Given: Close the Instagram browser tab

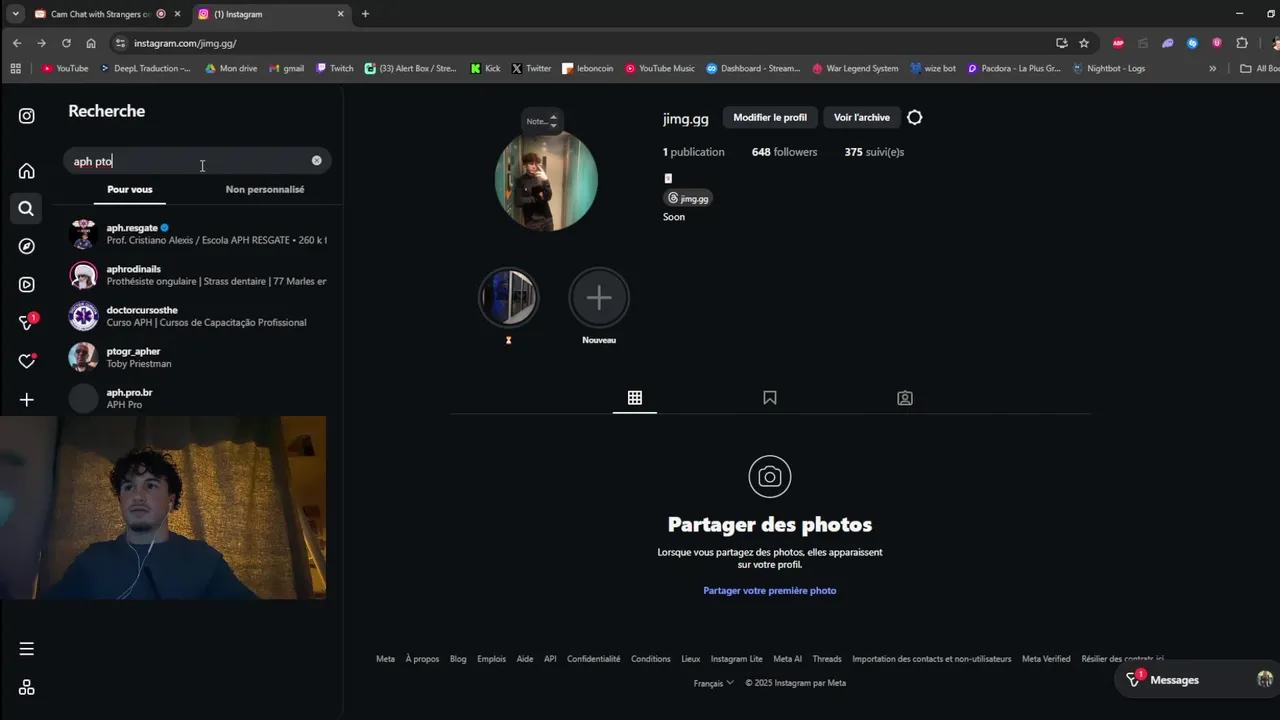Looking at the screenshot, I should pos(340,14).
